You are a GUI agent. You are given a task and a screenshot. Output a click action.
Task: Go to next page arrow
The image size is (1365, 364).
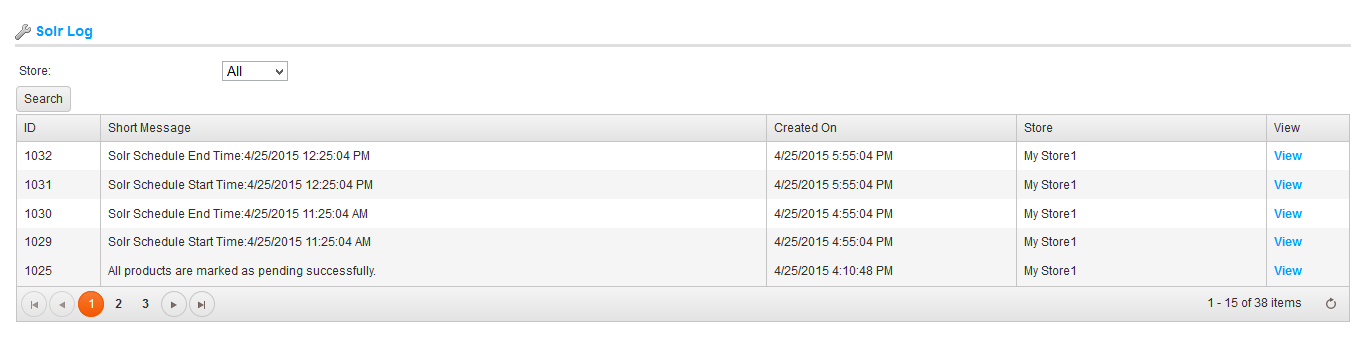click(x=174, y=304)
